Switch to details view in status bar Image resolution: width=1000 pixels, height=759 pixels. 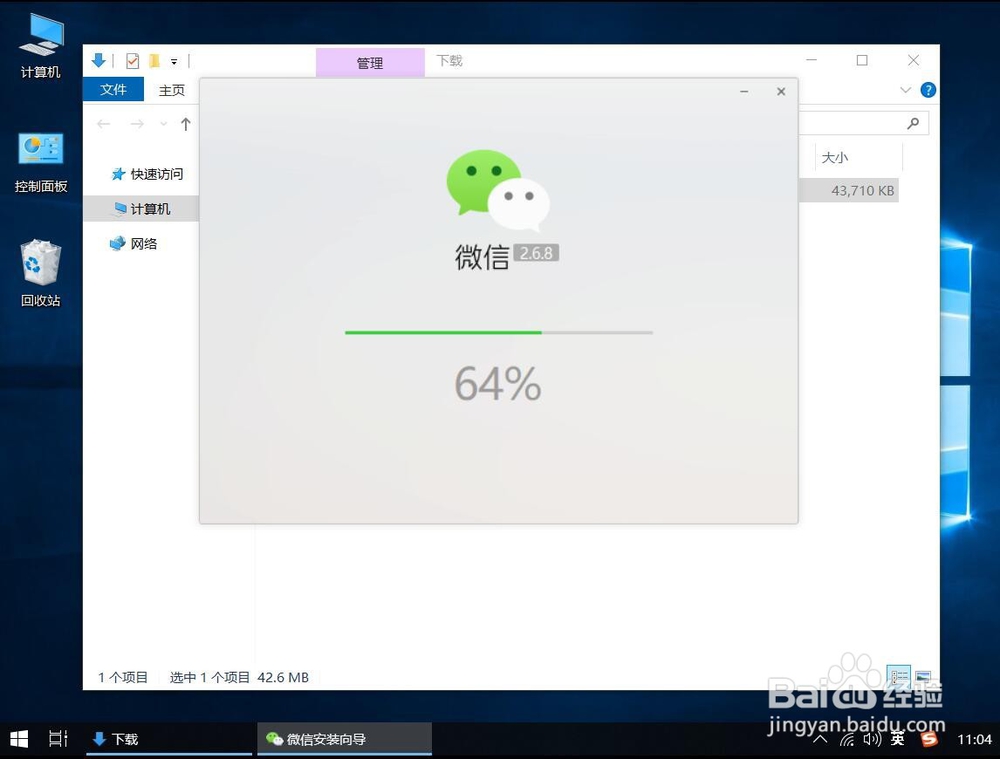[899, 675]
